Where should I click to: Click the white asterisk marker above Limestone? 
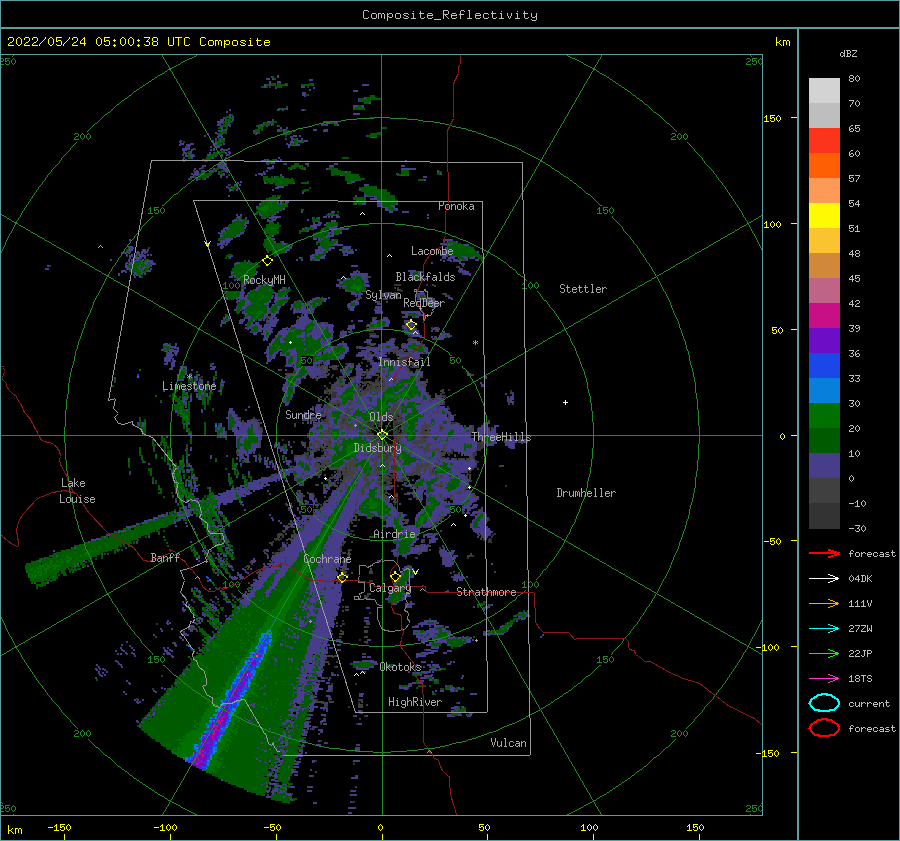(189, 377)
